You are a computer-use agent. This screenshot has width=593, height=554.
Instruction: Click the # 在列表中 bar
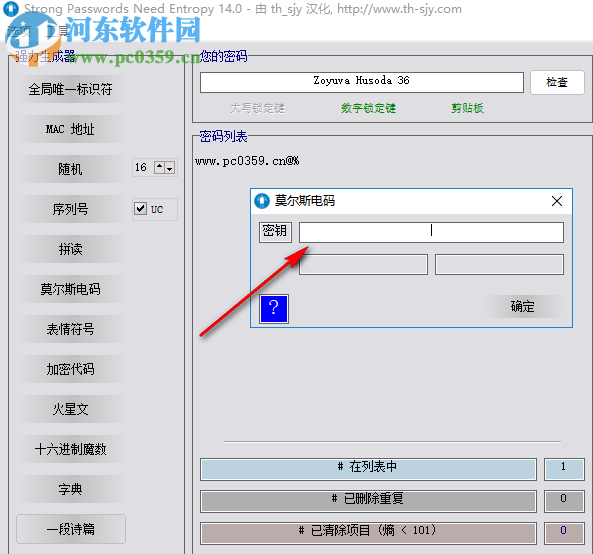(368, 469)
